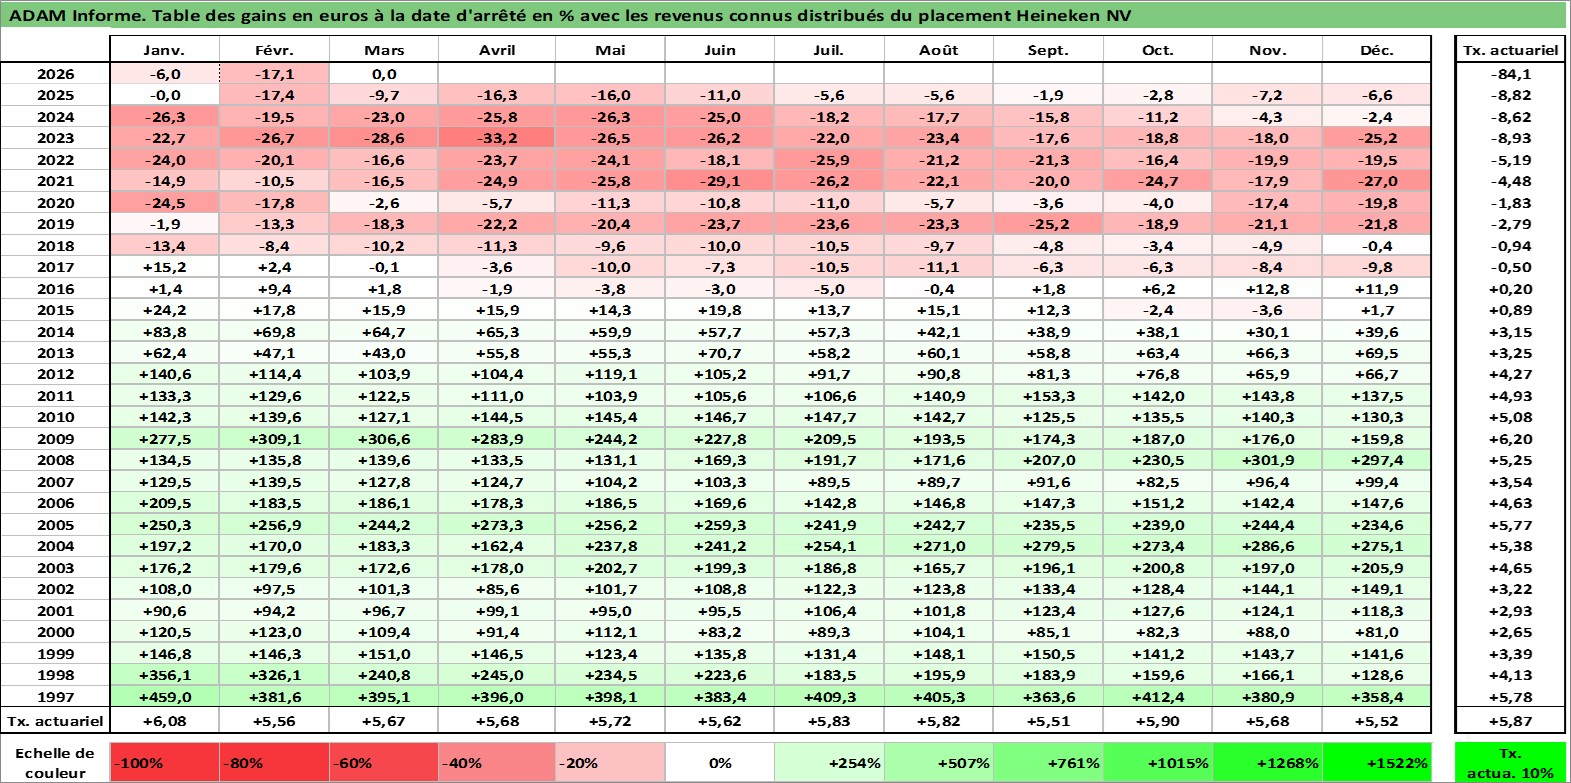Image resolution: width=1571 pixels, height=783 pixels.
Task: Click the -84,1 actuarial rate for 2026
Action: 1510,74
